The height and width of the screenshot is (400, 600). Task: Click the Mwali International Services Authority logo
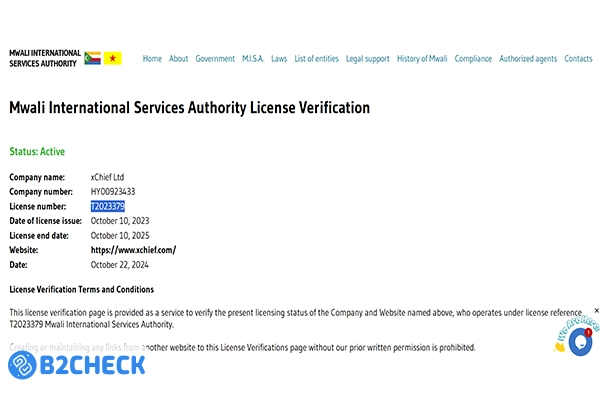[44, 58]
